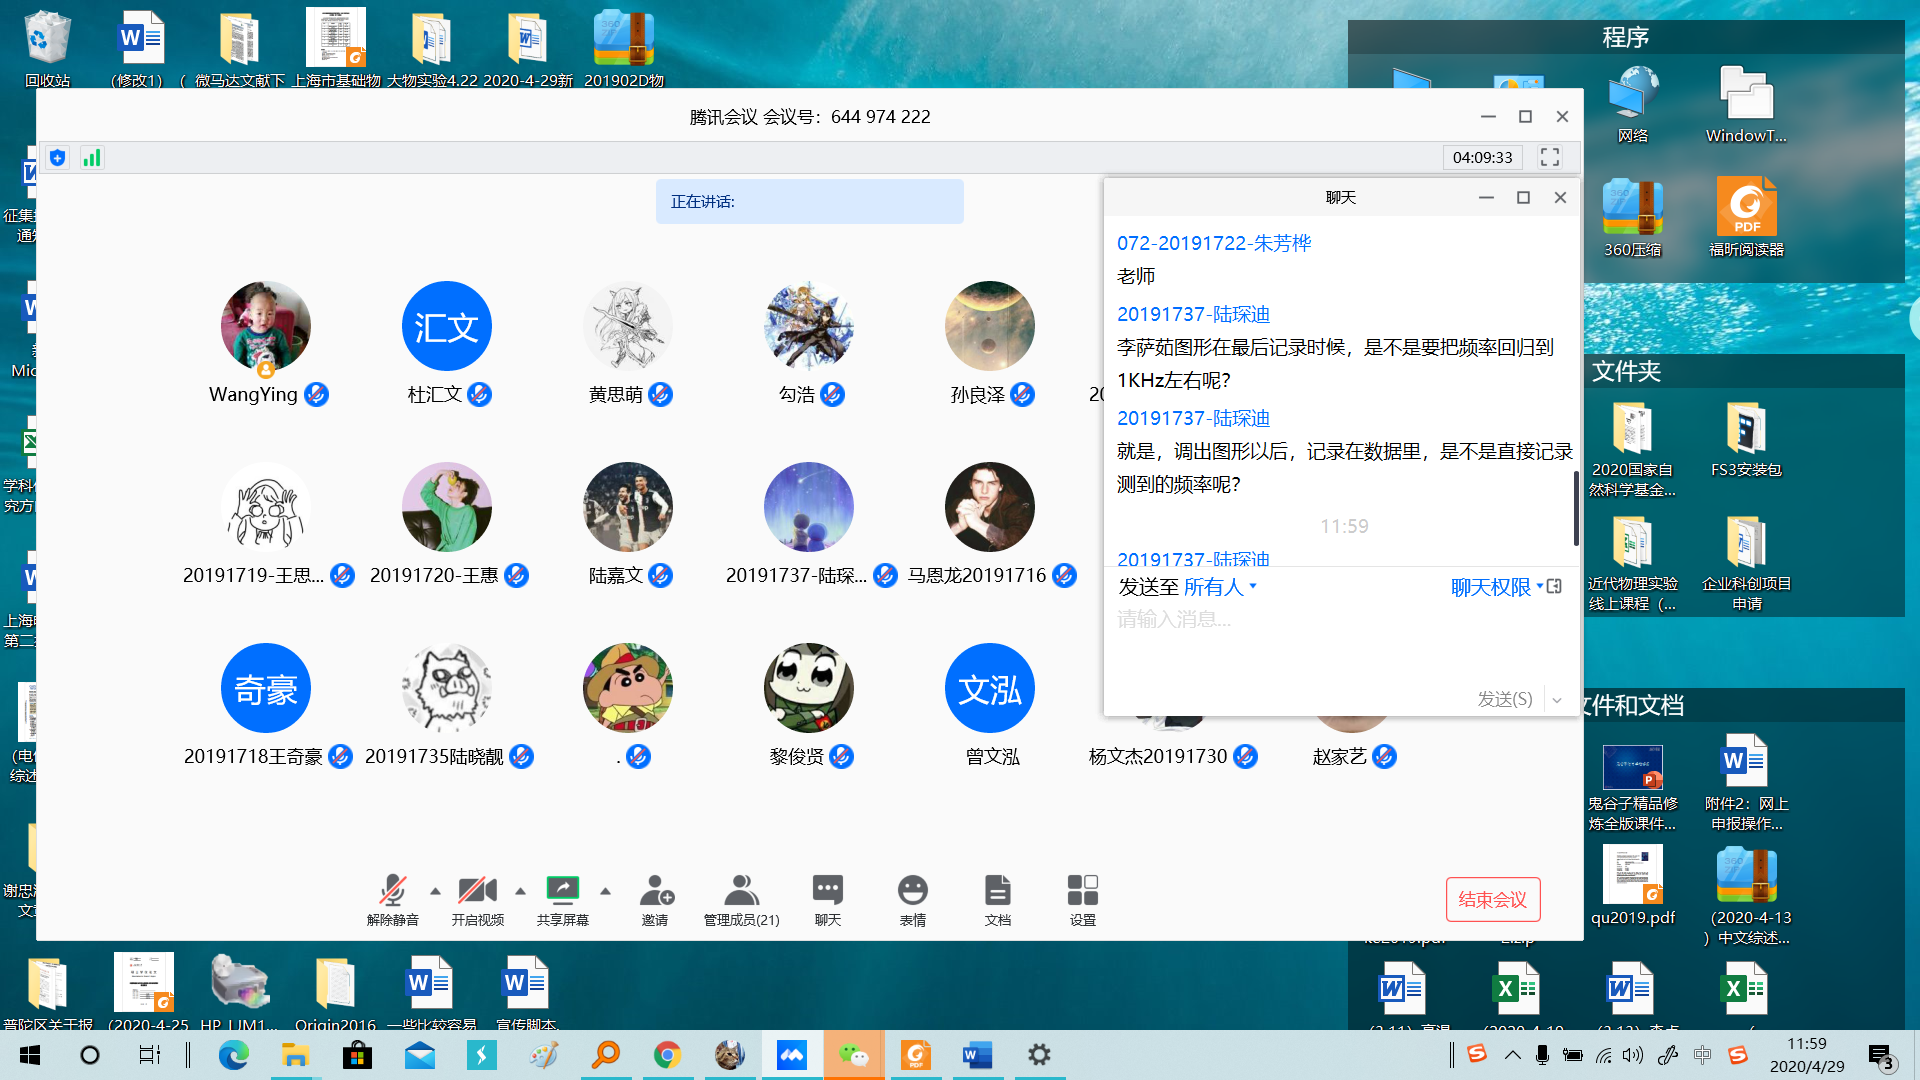Expand audio options arrow beside mute
The image size is (1920, 1080).
[435, 890]
